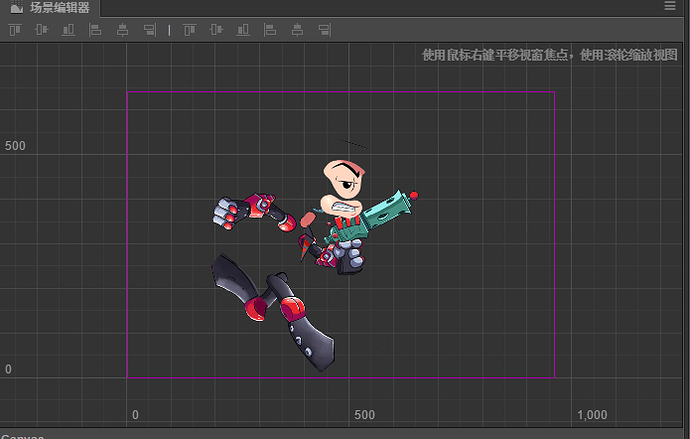Open the panel hamburger menu
Screen dimensions: 690x439
tap(670, 7)
